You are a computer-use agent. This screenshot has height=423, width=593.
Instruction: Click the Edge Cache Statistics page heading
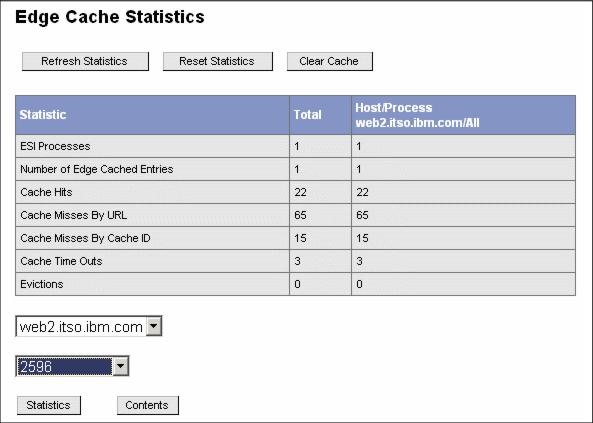(110, 17)
